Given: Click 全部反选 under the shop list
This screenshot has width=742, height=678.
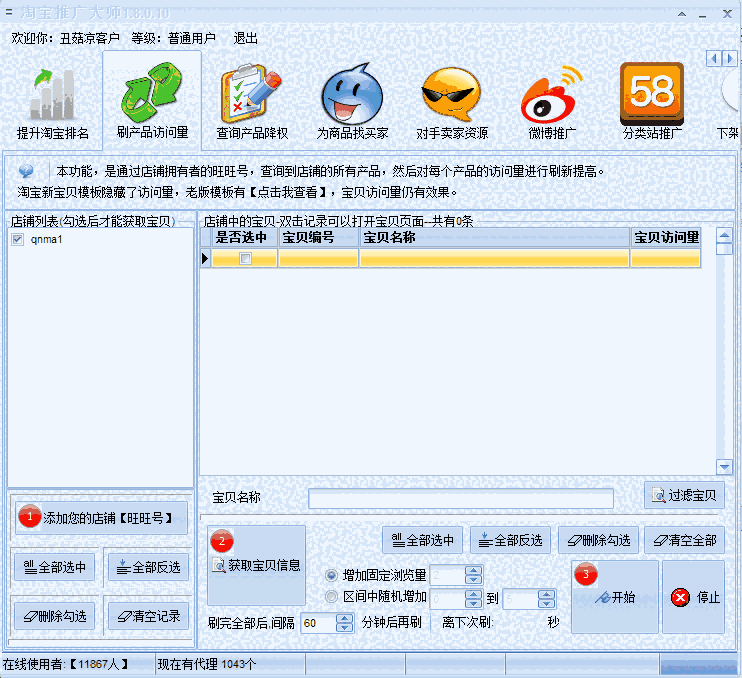Looking at the screenshot, I should [149, 567].
